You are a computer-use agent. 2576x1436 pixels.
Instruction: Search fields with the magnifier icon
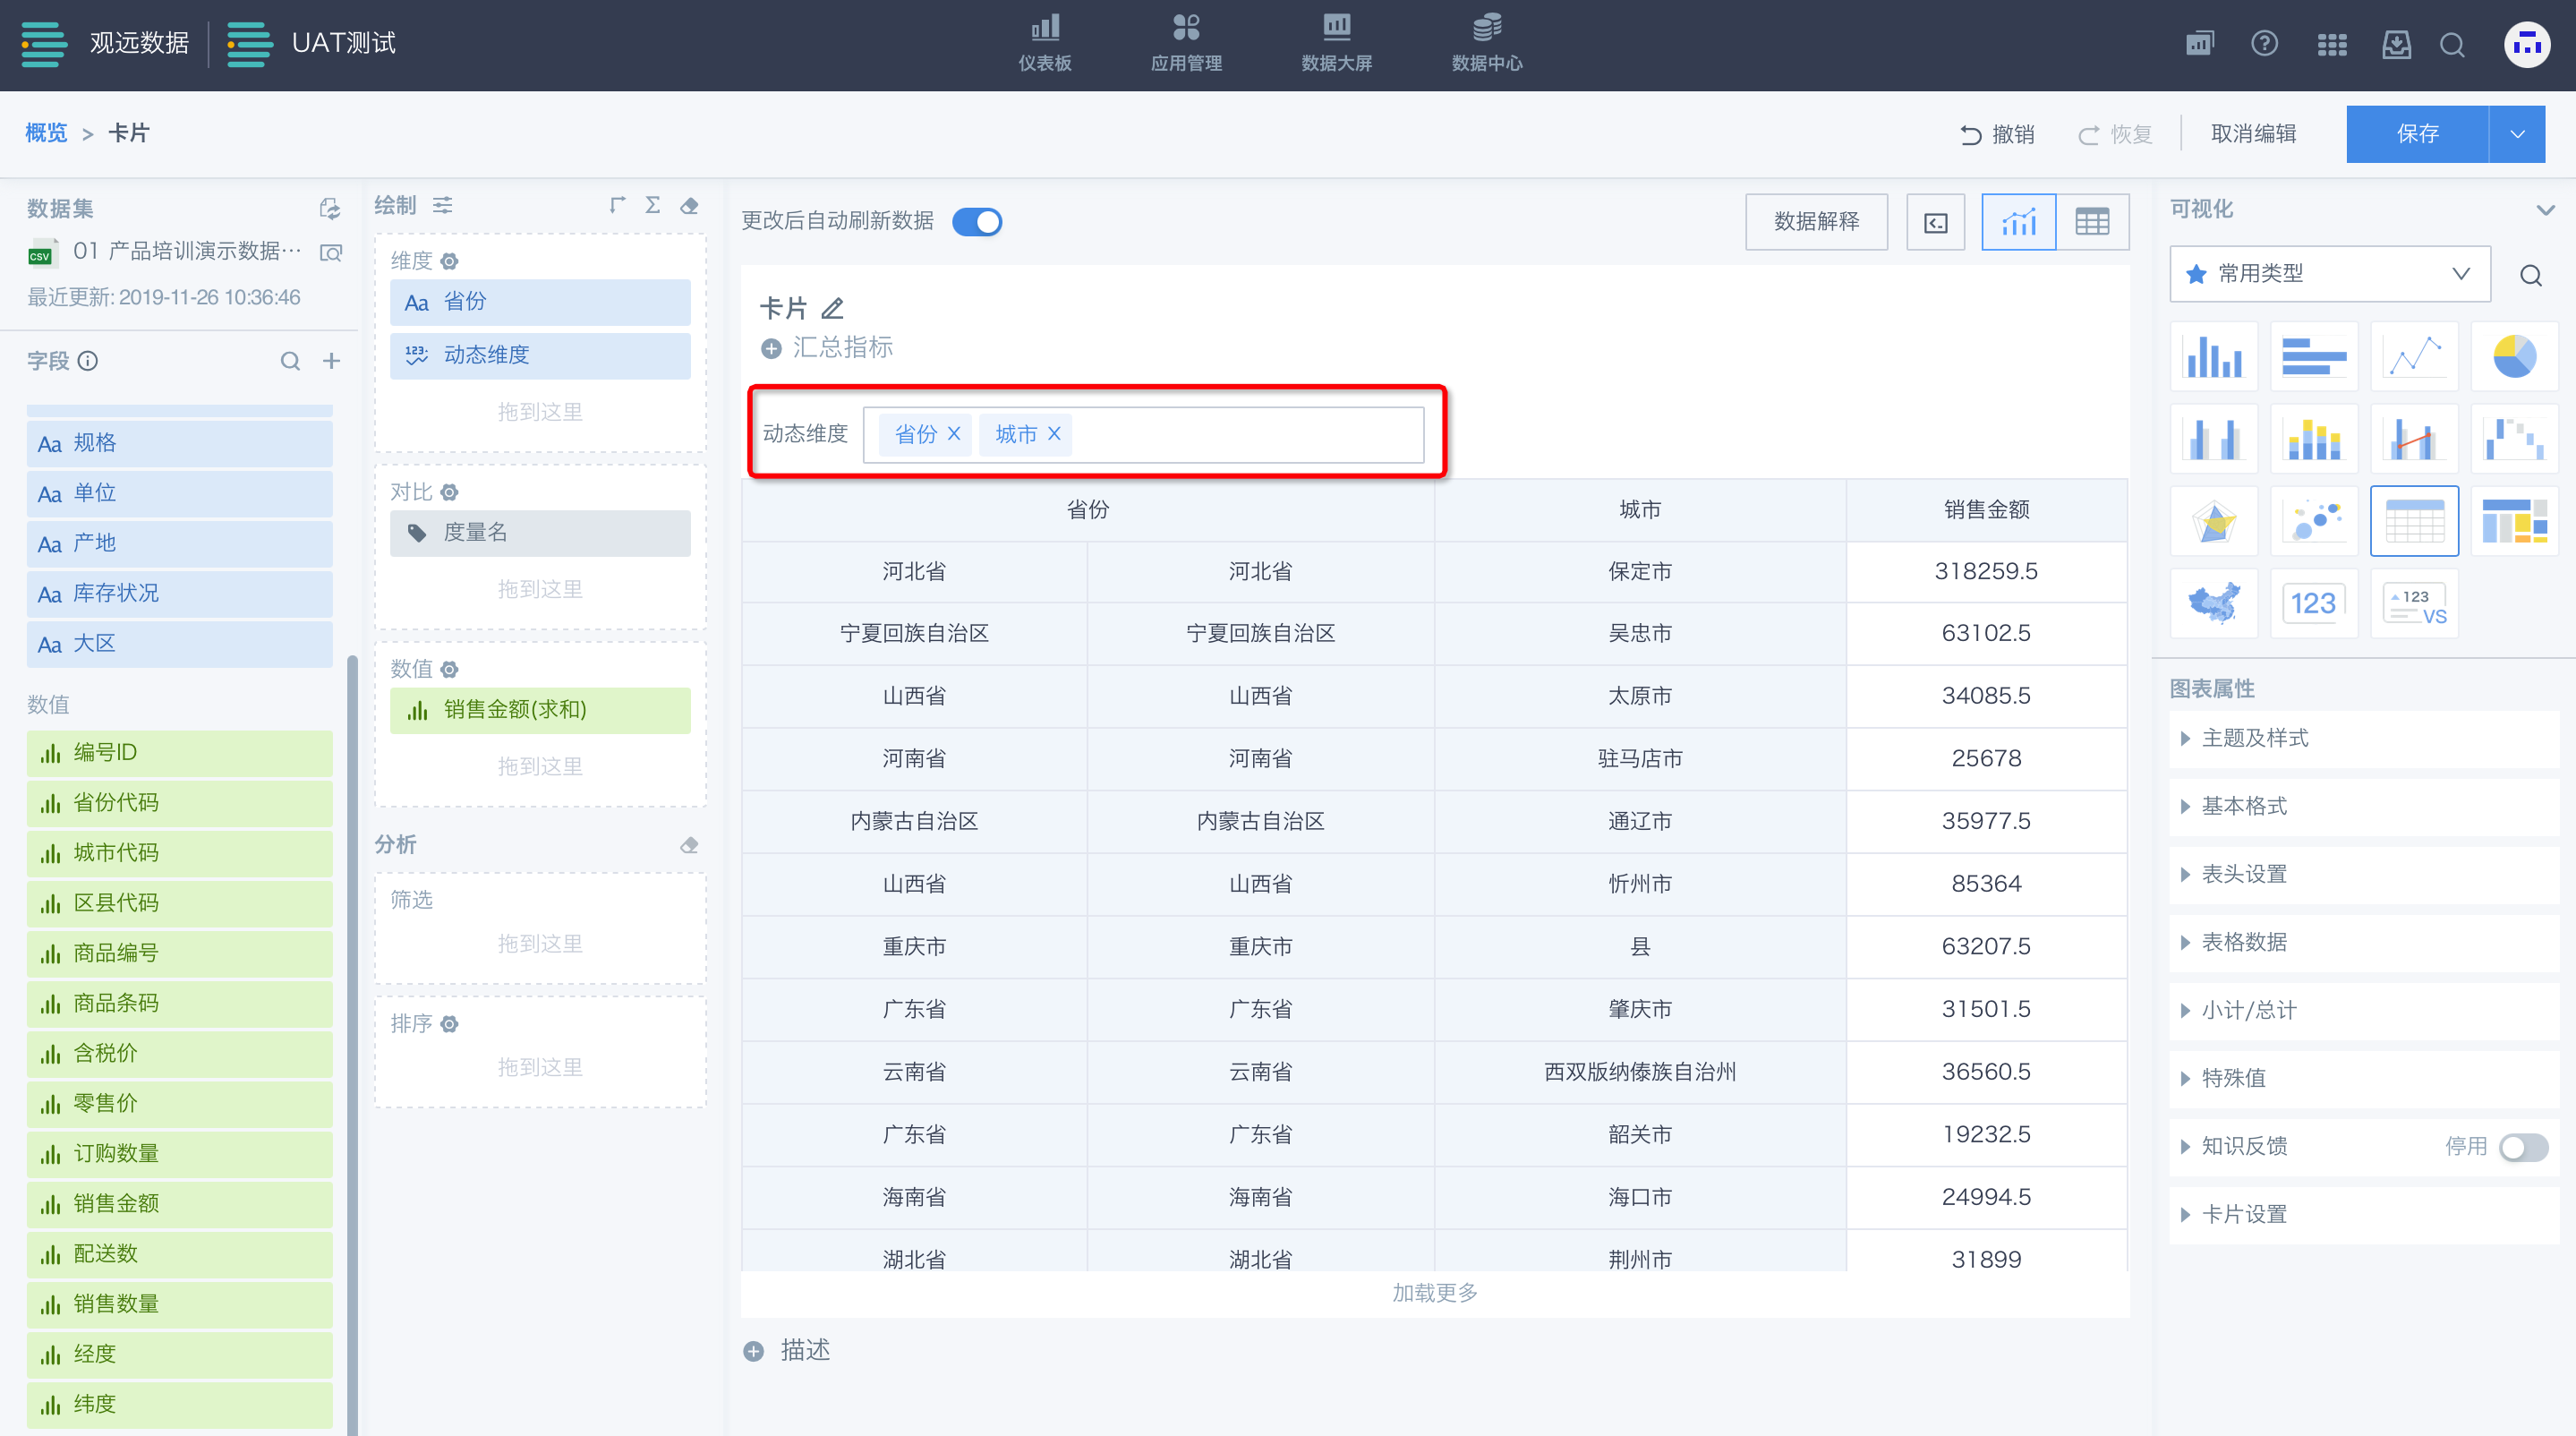point(290,361)
